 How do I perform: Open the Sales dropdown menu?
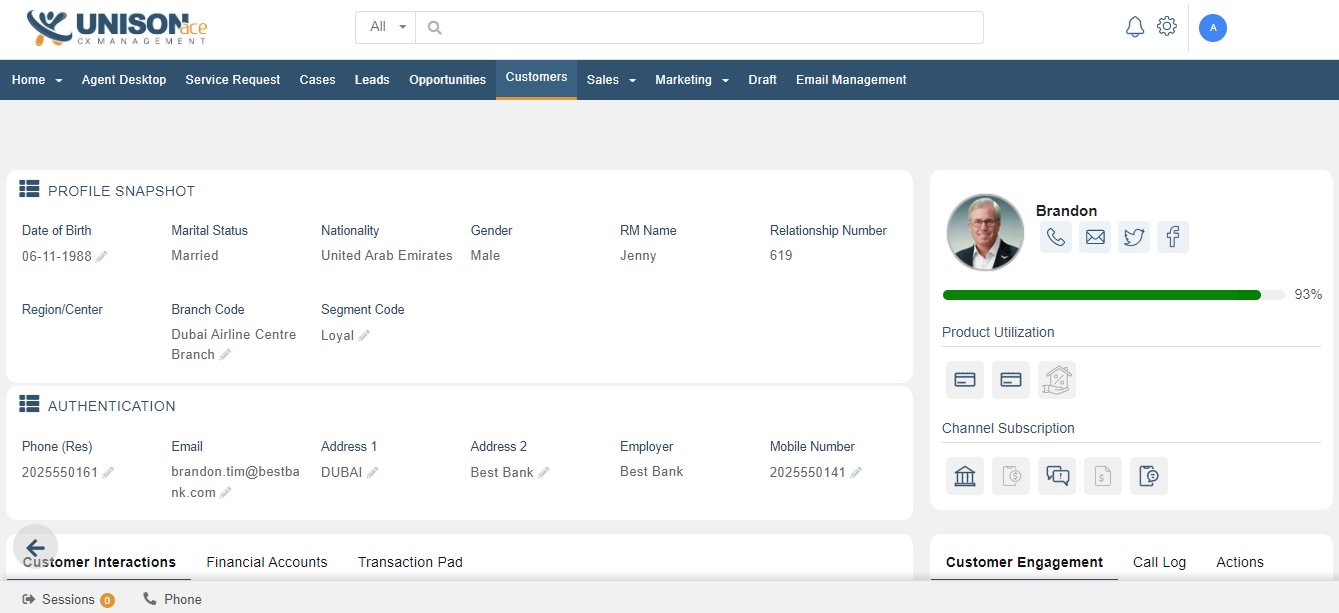(x=610, y=78)
